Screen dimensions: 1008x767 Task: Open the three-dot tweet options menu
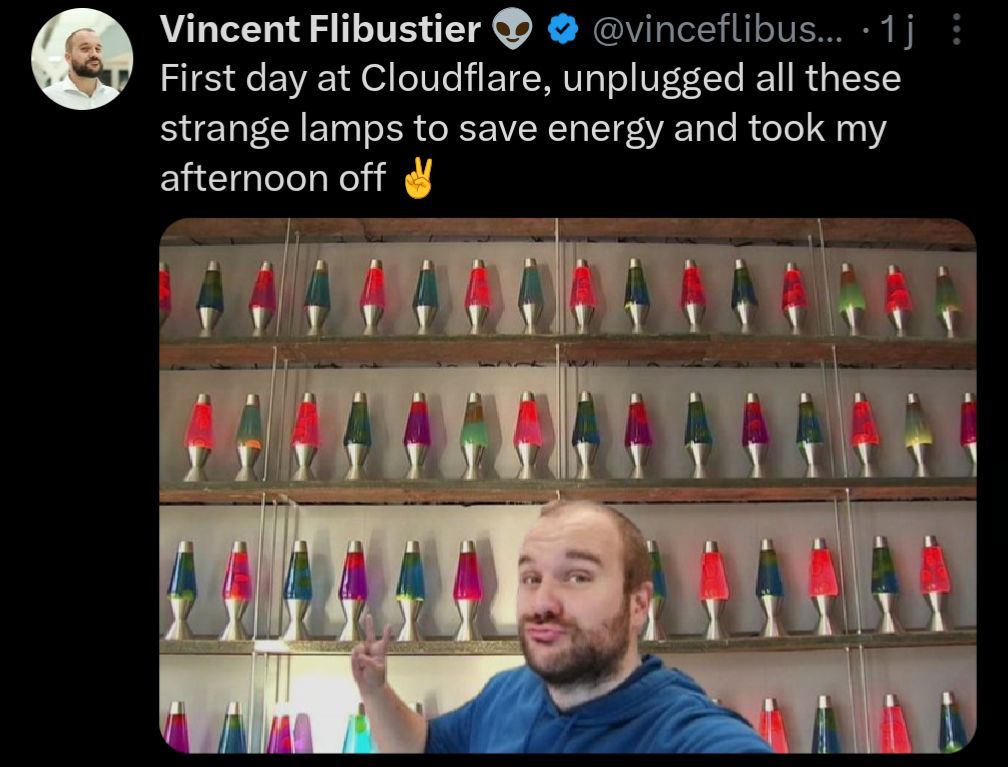pyautogui.click(x=956, y=30)
